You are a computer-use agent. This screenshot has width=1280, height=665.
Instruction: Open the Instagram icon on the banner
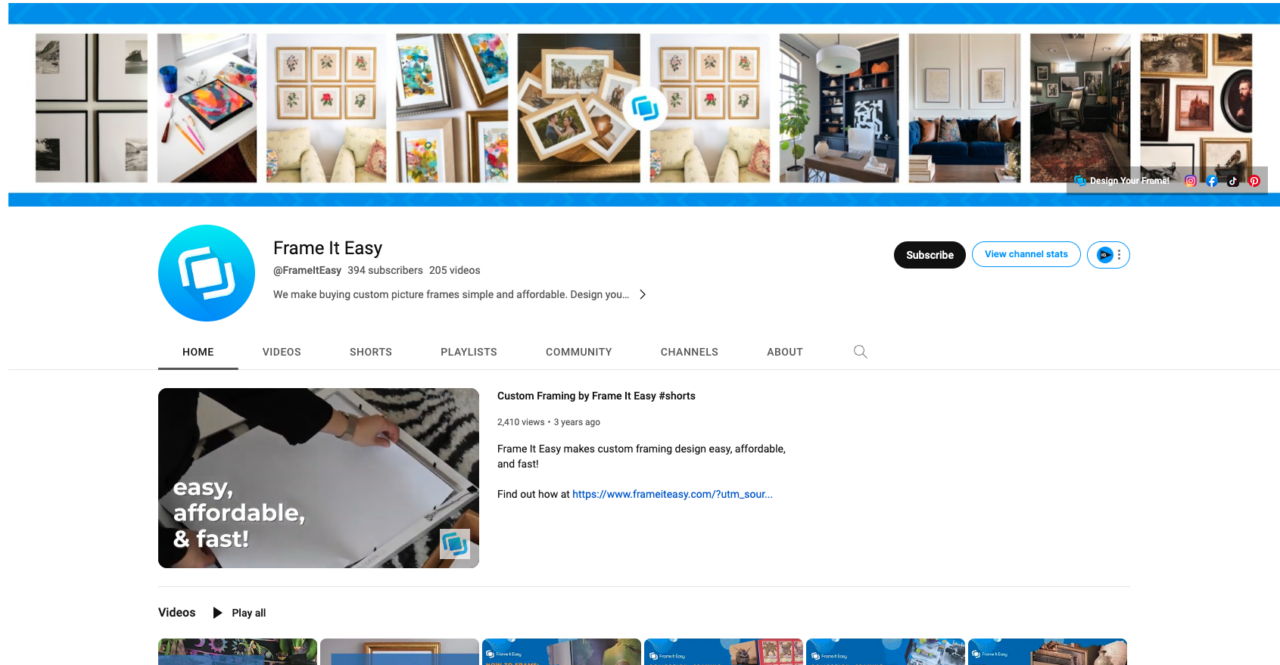tap(1190, 181)
